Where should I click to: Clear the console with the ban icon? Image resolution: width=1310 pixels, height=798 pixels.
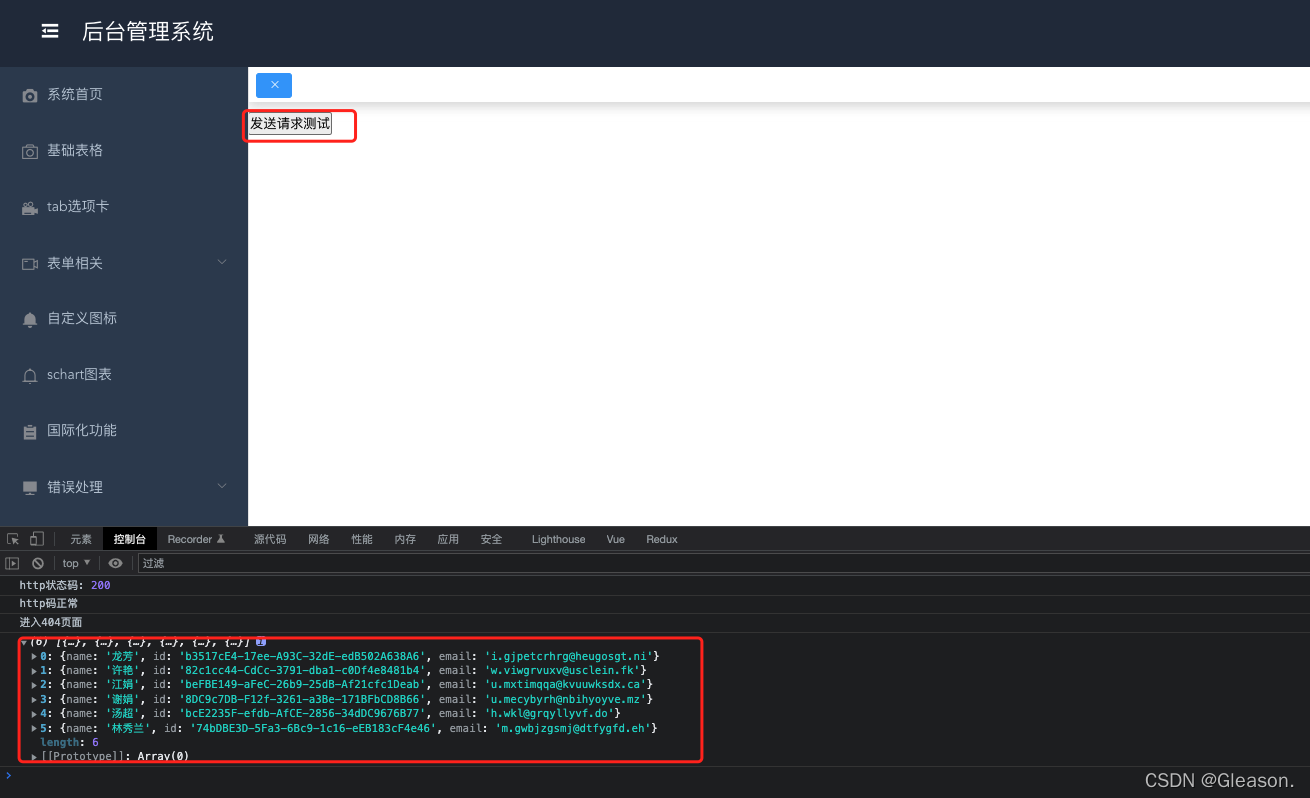pyautogui.click(x=38, y=563)
